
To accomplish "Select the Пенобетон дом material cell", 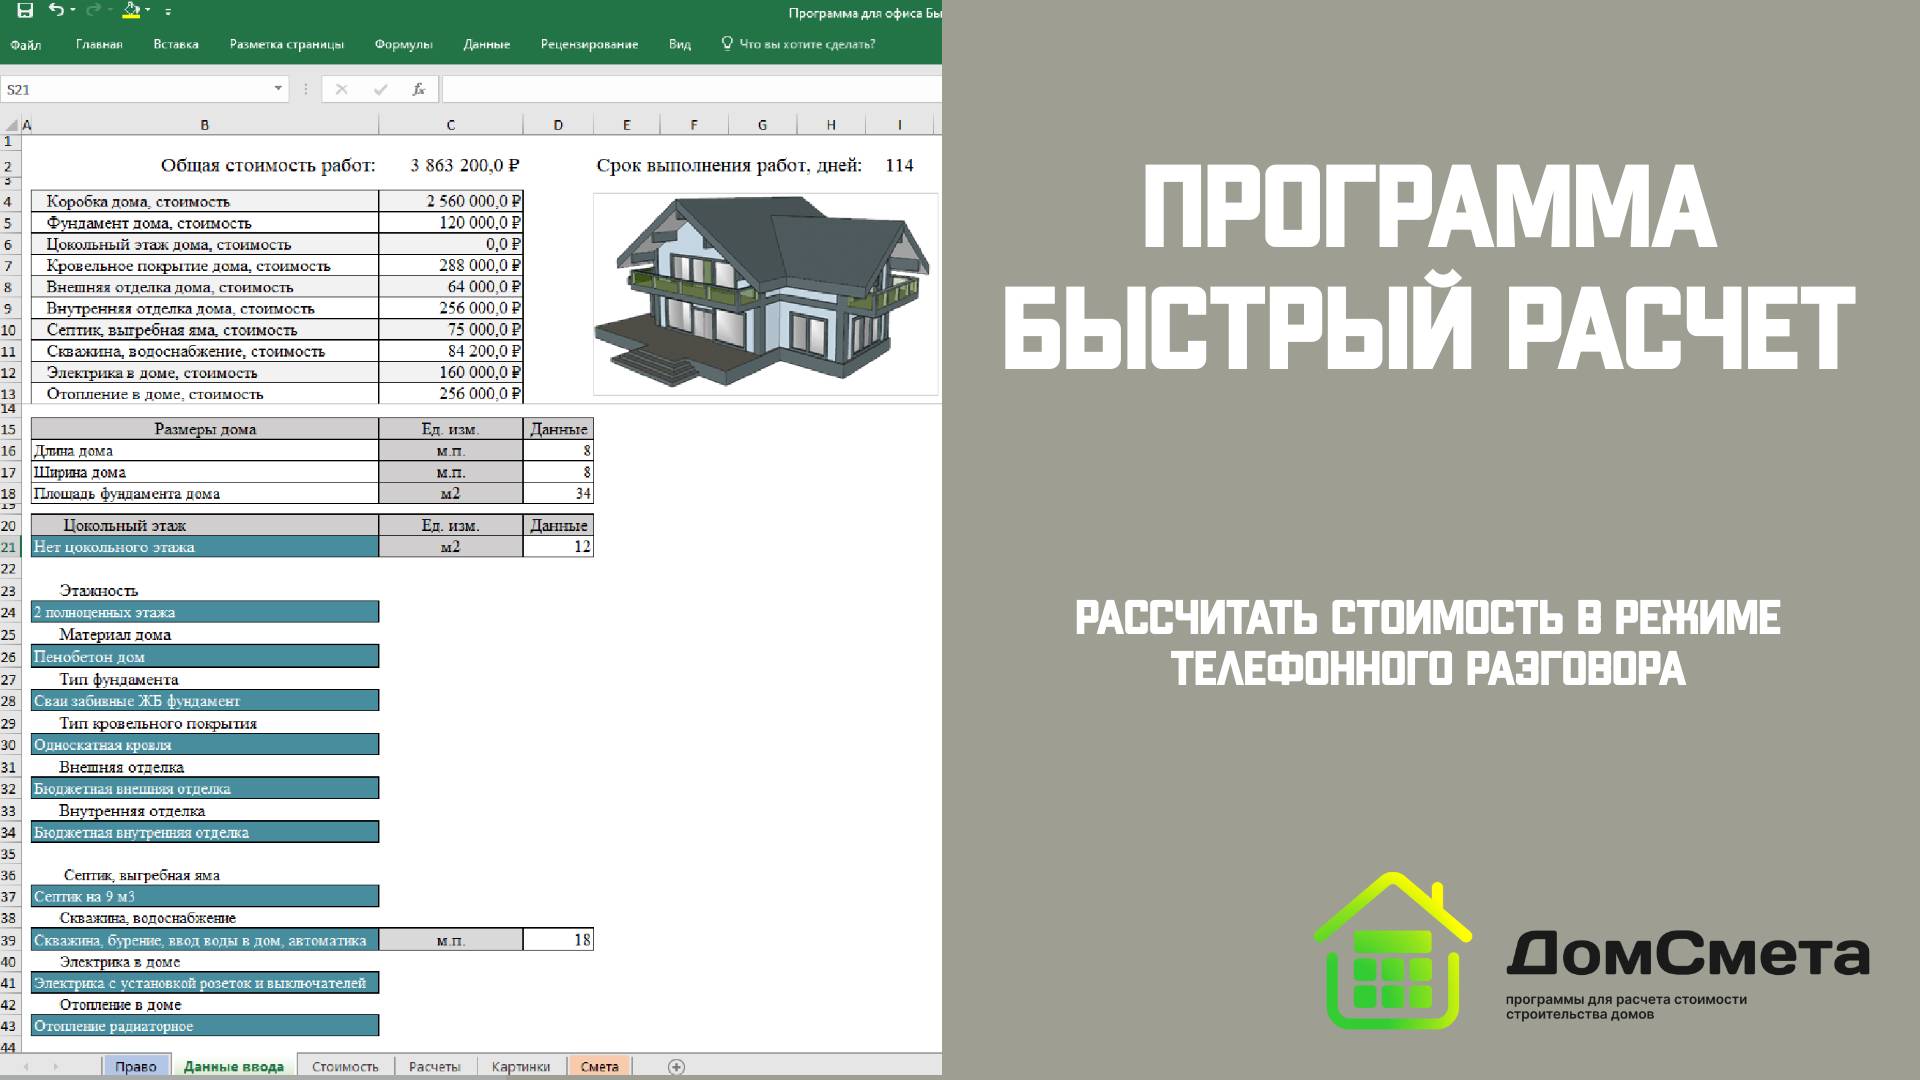I will coord(205,656).
